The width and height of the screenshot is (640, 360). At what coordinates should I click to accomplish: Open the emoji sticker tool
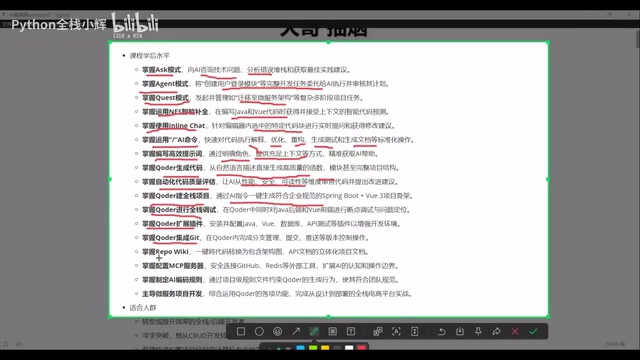[278, 331]
